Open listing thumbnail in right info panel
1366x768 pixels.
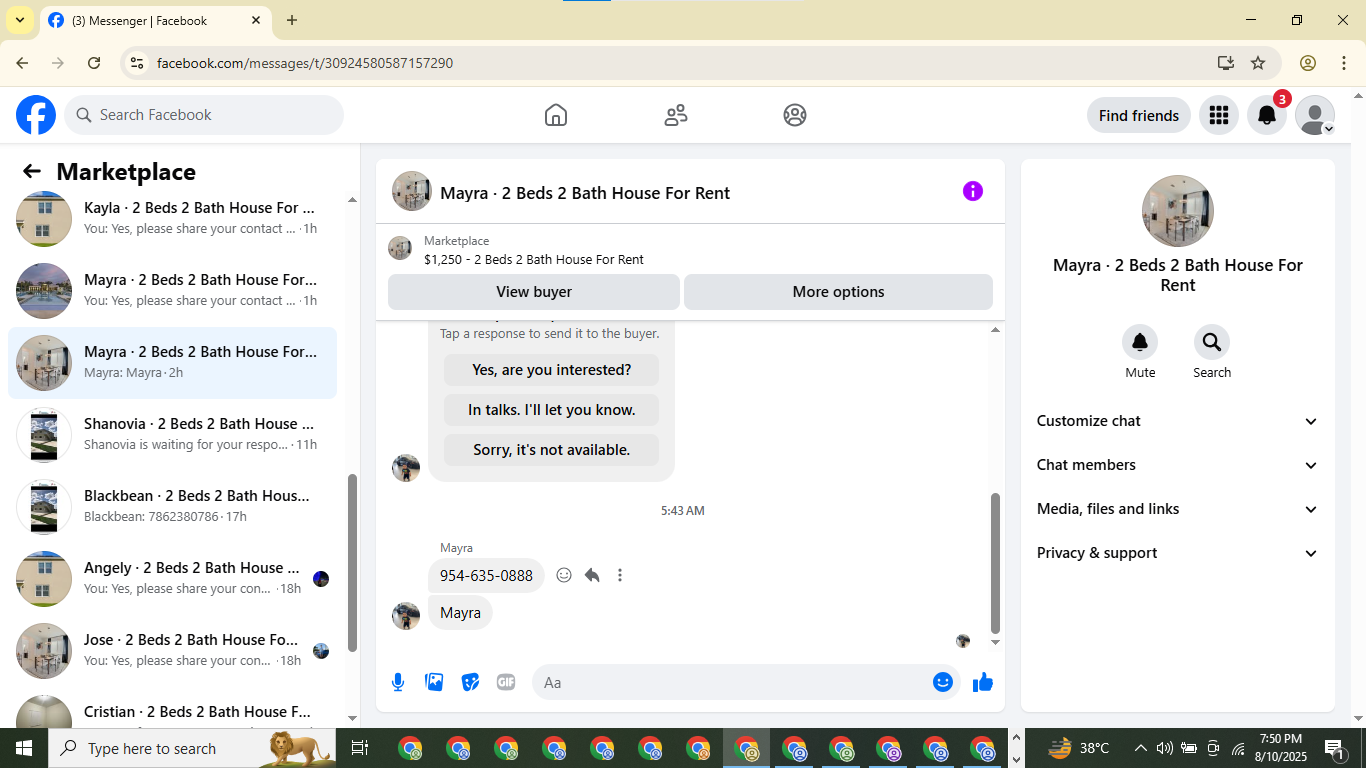1178,211
